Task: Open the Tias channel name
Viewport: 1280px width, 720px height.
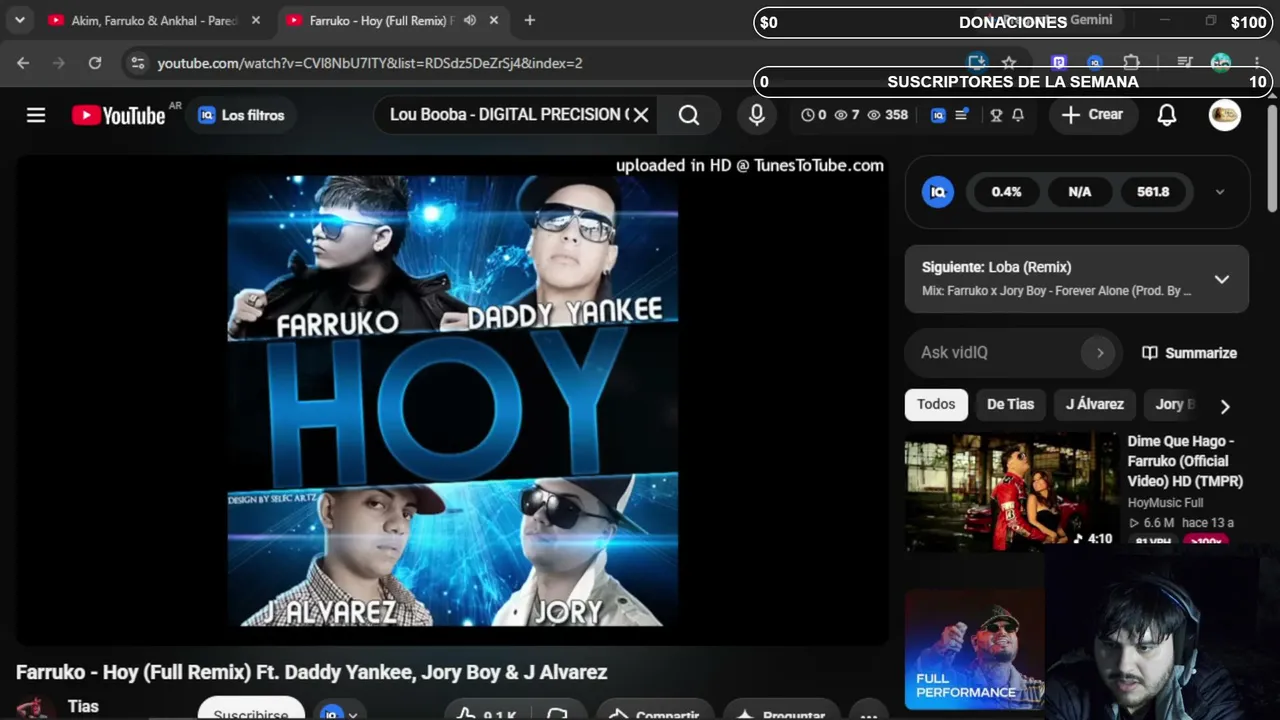Action: pos(83,706)
